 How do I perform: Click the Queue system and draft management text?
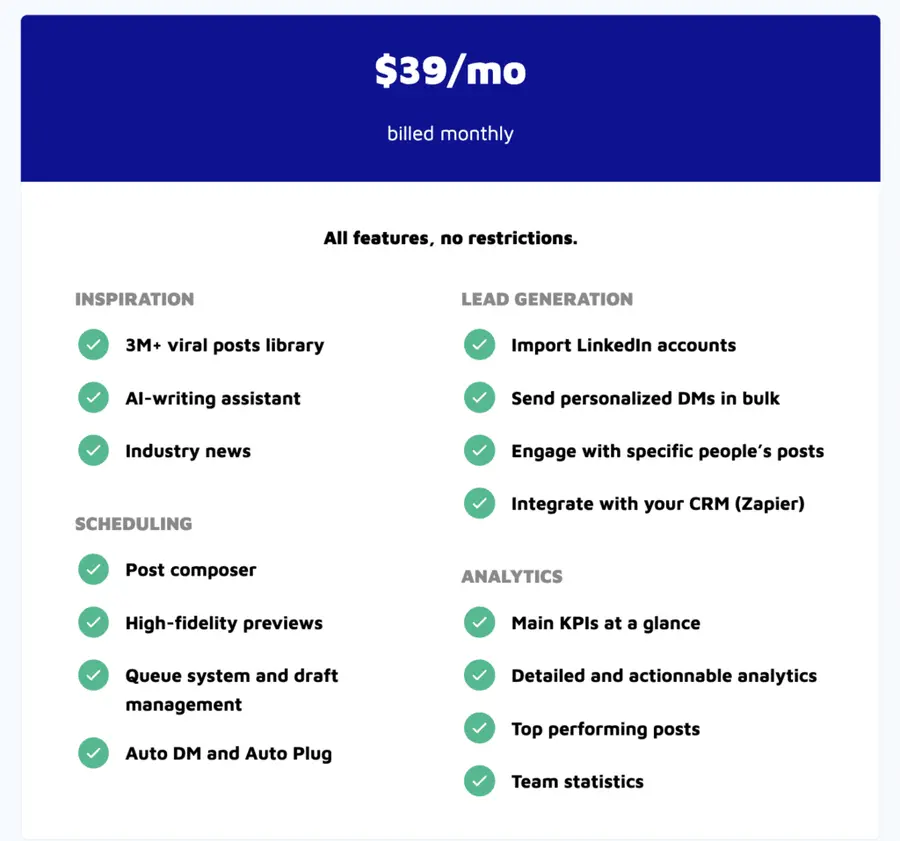click(232, 690)
